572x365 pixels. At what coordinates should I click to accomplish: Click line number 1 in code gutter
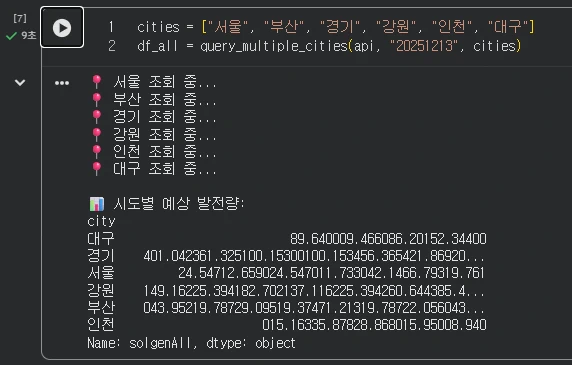coord(111,27)
